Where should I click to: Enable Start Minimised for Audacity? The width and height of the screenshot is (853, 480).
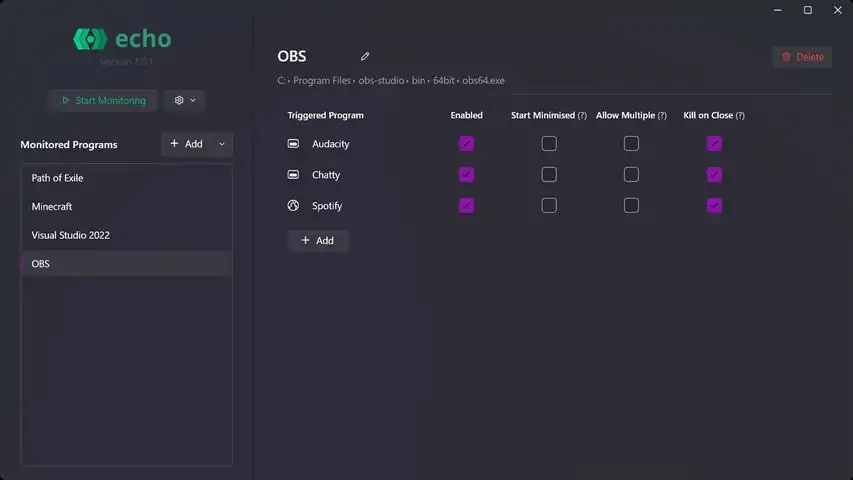tap(549, 144)
